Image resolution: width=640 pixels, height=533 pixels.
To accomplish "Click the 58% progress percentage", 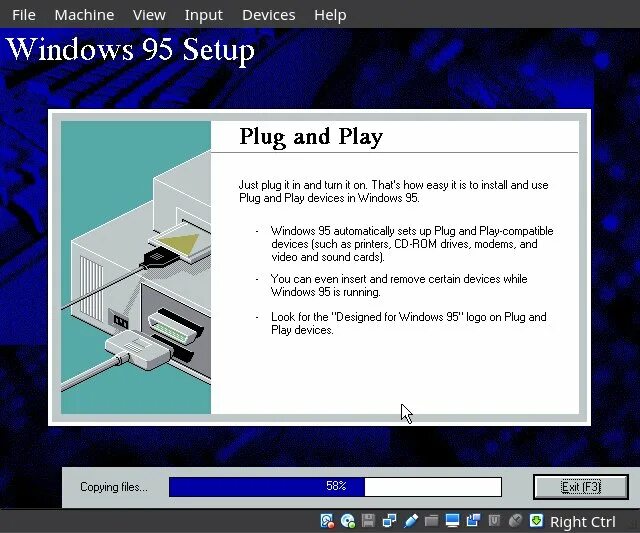I will point(336,486).
